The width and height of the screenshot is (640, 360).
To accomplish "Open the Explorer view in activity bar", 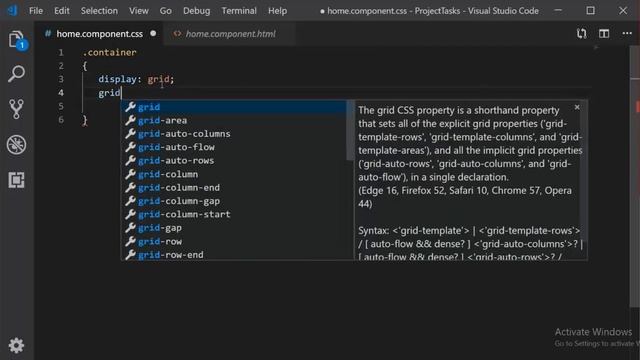I will click(x=16, y=40).
